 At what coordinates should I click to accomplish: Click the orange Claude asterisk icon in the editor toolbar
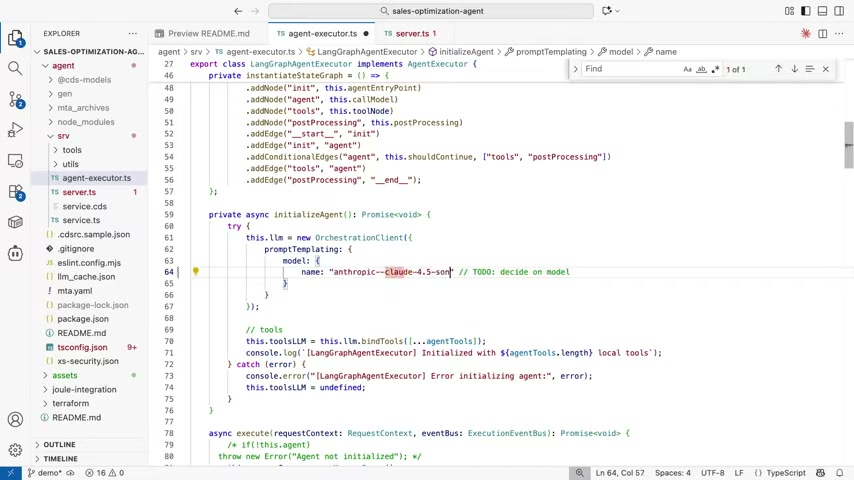(806, 34)
